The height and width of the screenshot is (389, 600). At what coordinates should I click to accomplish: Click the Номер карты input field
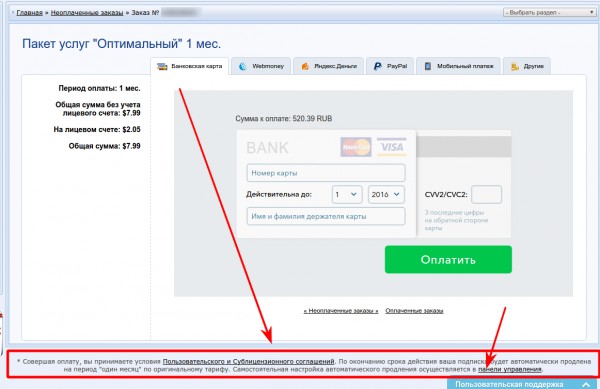pos(326,173)
